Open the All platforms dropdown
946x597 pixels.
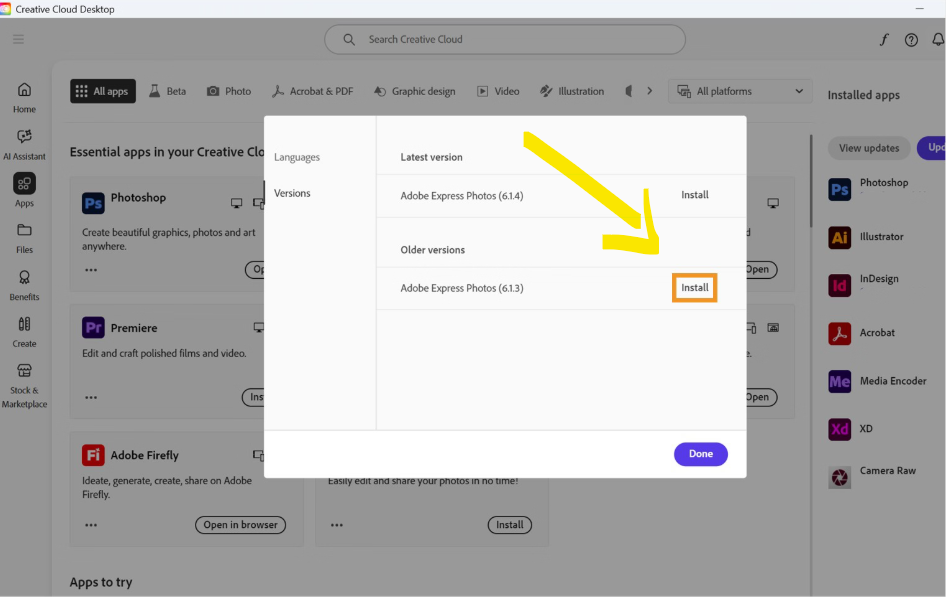[x=740, y=91]
